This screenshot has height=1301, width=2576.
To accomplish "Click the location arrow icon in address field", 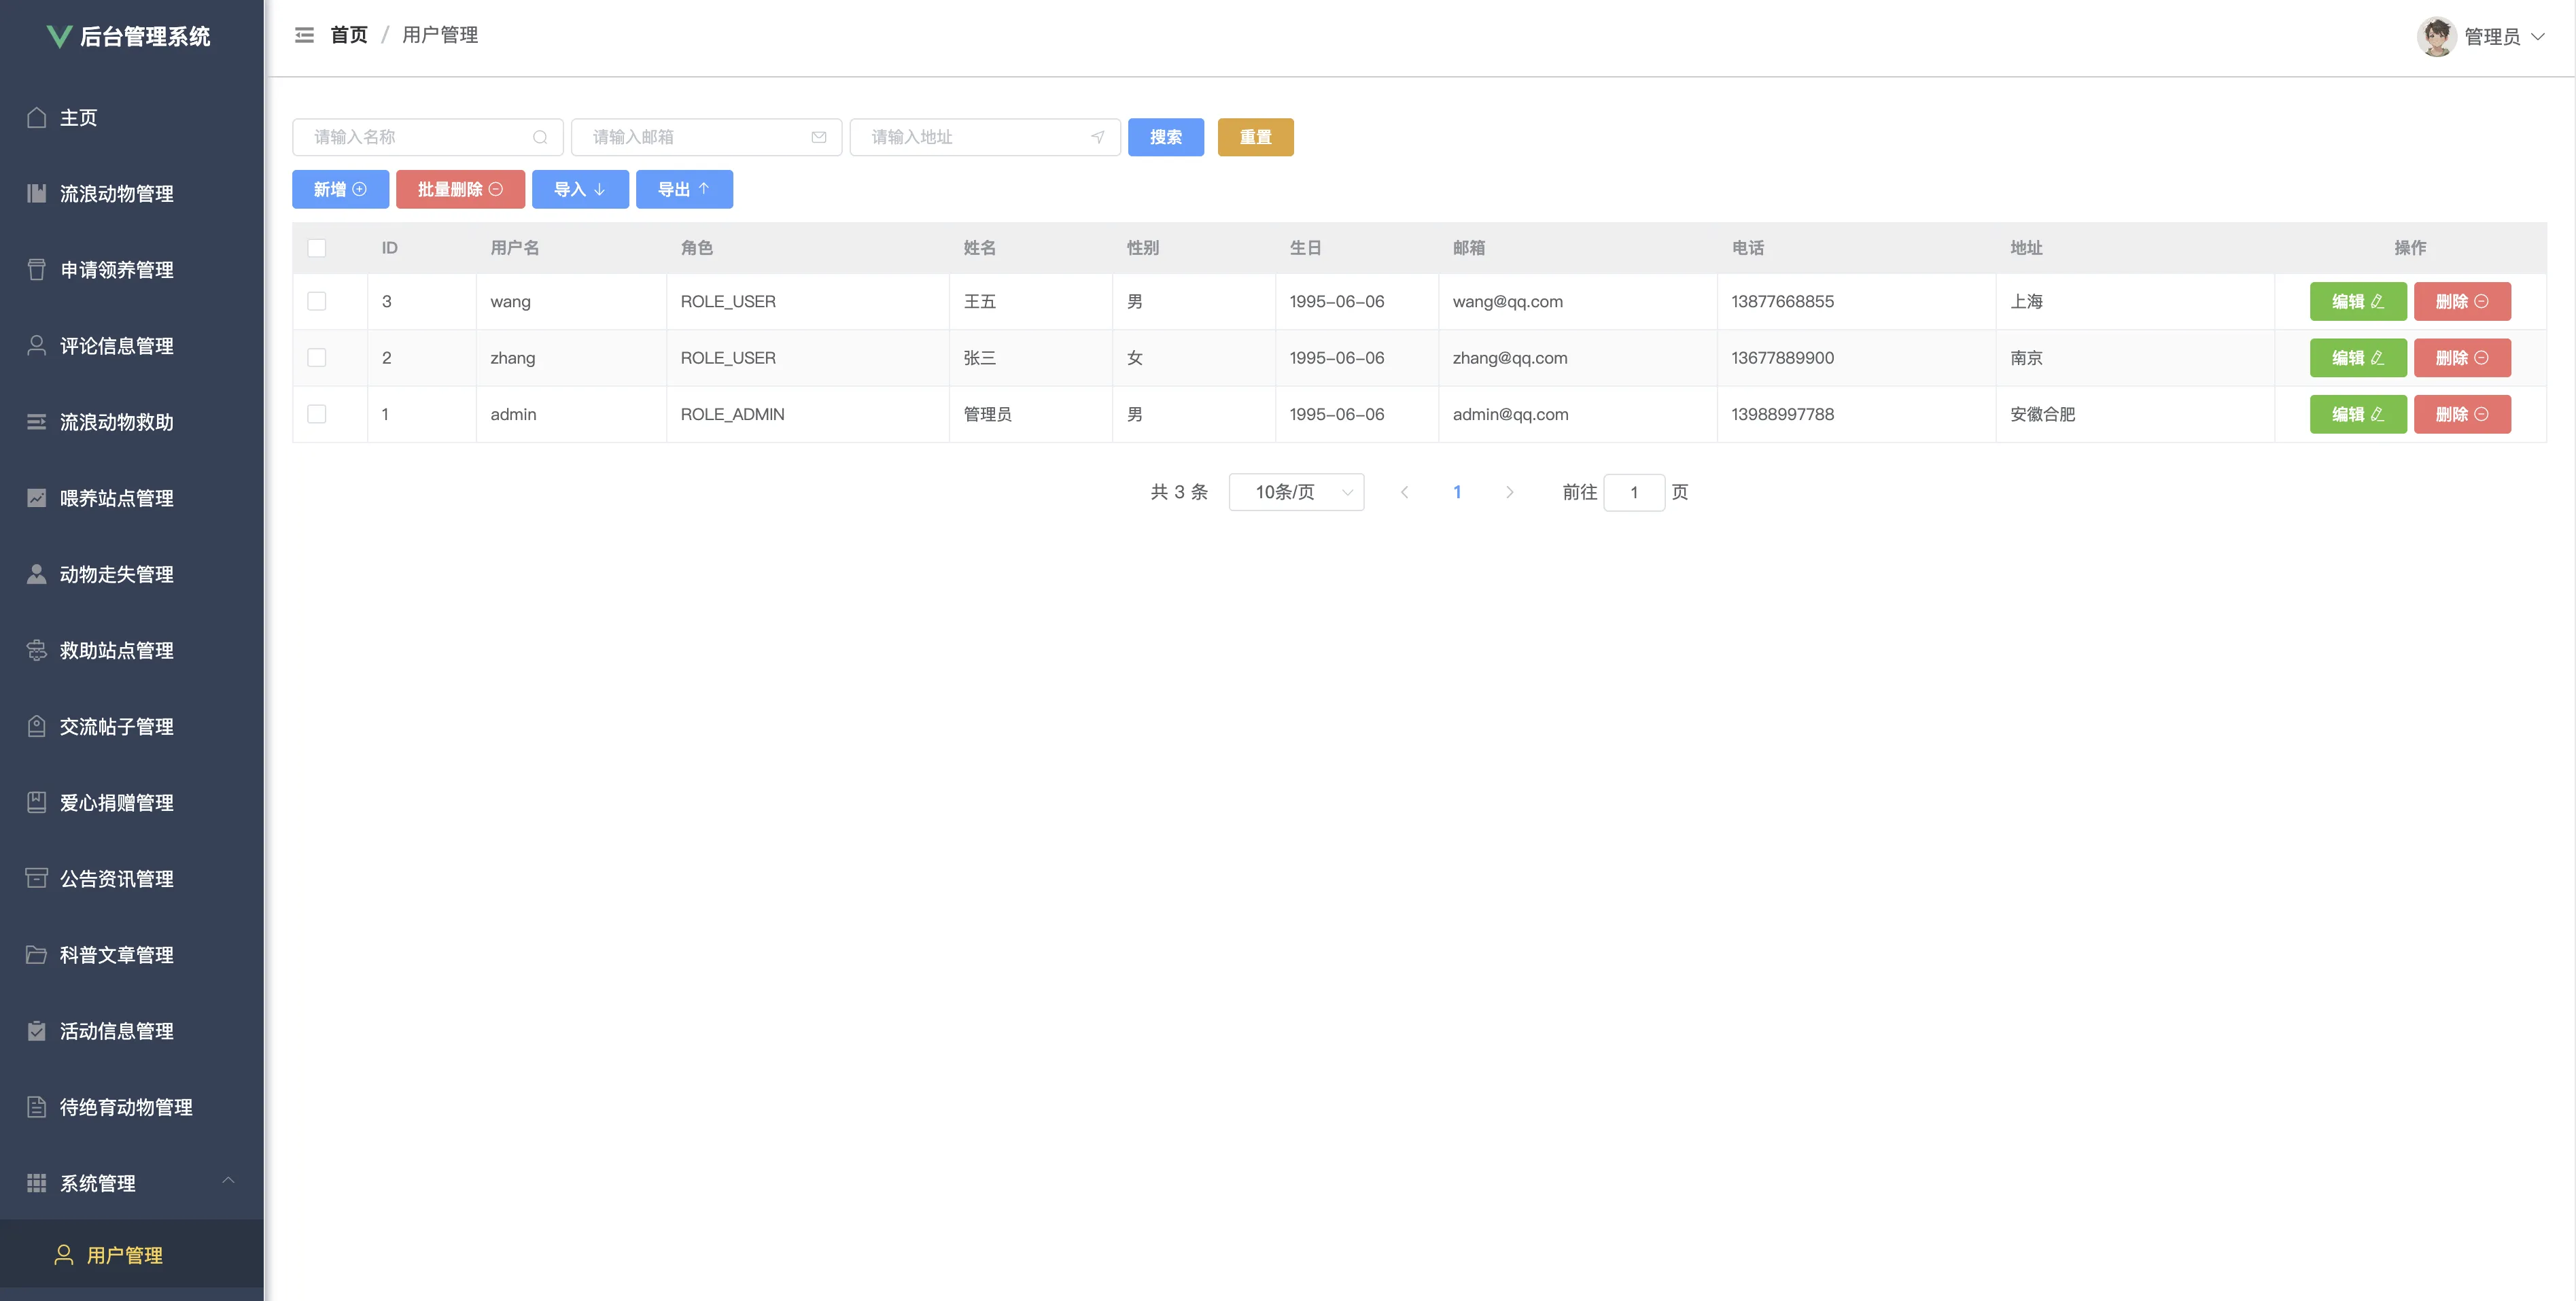I will pos(1097,137).
